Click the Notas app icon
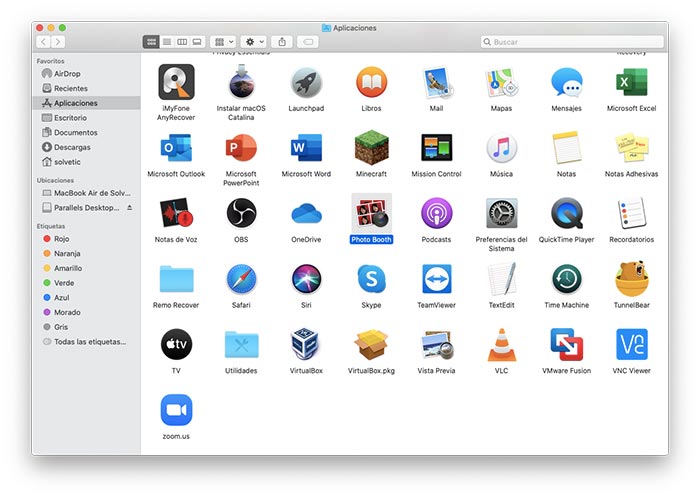The width and height of the screenshot is (700, 497). pos(567,147)
